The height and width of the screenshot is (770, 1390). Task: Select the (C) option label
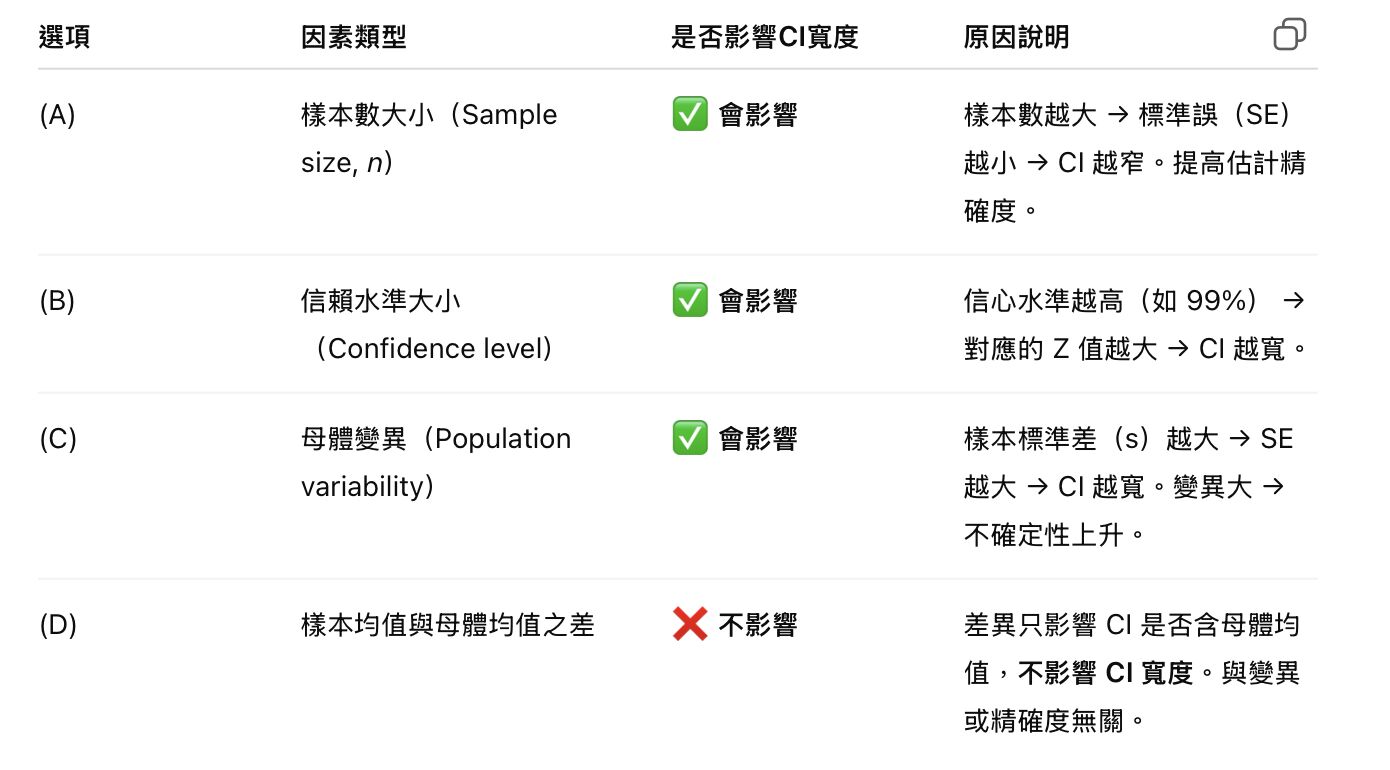tap(57, 438)
